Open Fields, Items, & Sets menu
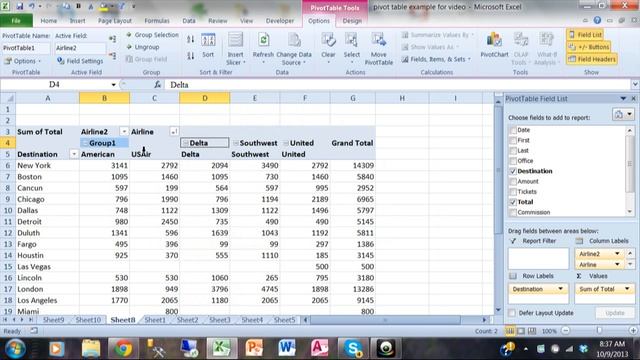The height and width of the screenshot is (360, 640). 437,59
